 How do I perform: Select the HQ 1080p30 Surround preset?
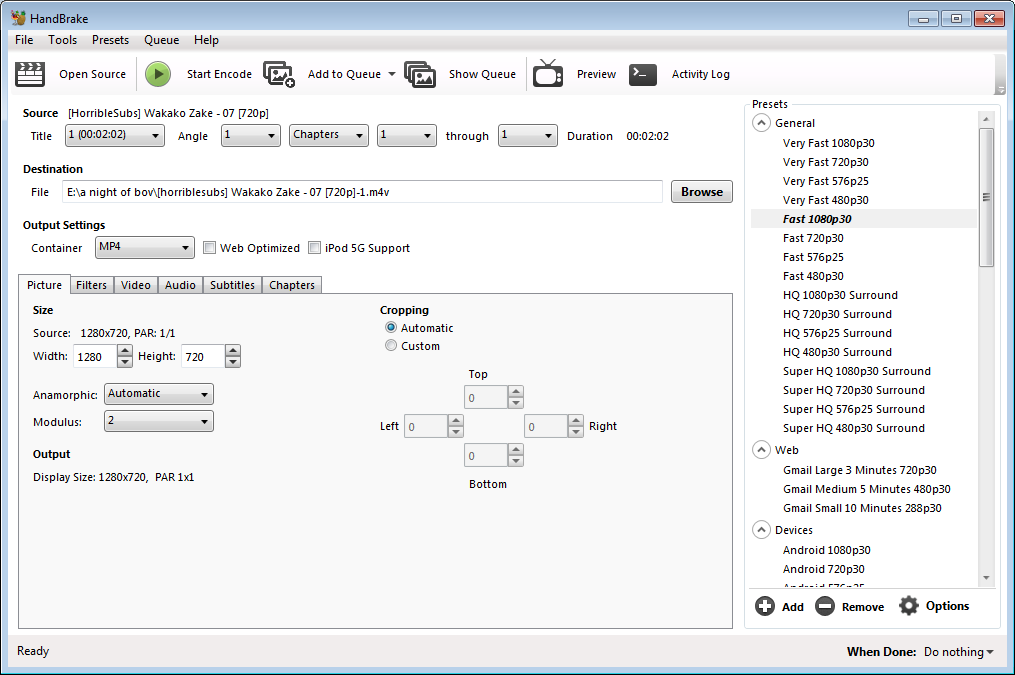[x=840, y=295]
